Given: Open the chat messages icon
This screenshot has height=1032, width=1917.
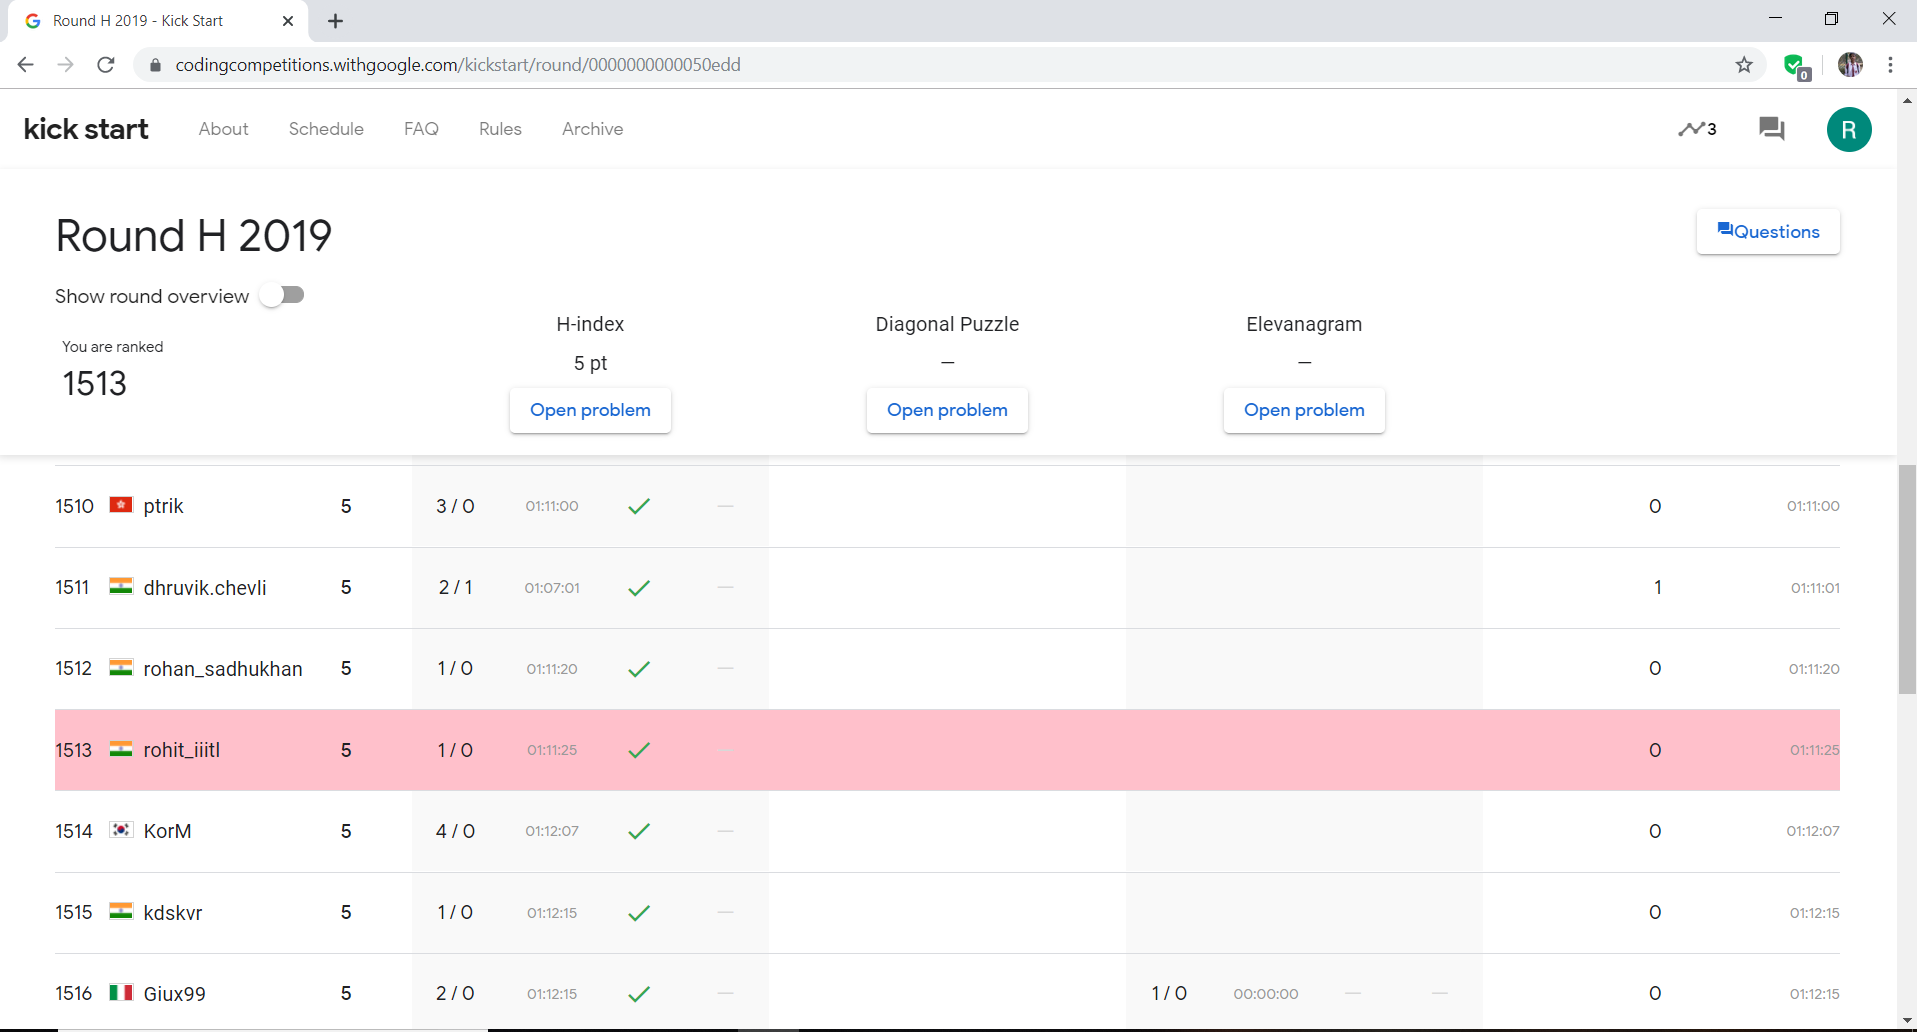Looking at the screenshot, I should click(1772, 129).
